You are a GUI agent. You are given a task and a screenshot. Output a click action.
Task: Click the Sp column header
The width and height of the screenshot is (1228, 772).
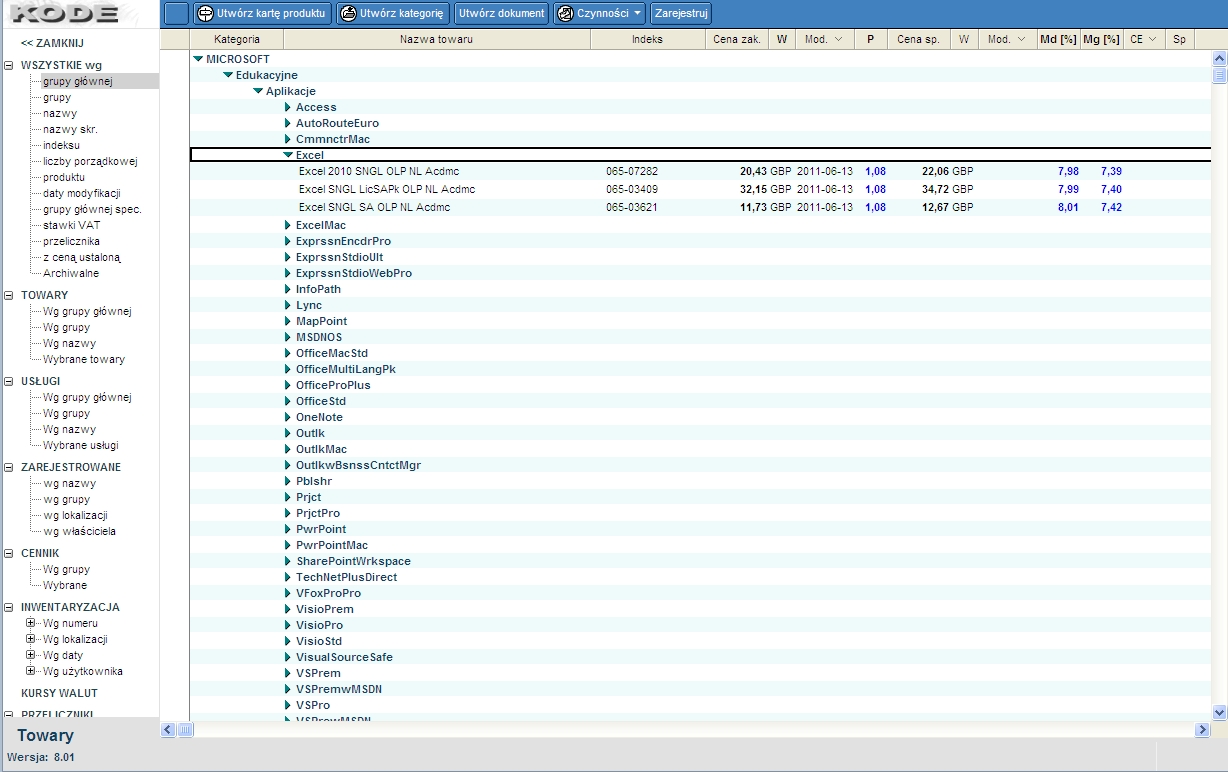pos(1179,39)
